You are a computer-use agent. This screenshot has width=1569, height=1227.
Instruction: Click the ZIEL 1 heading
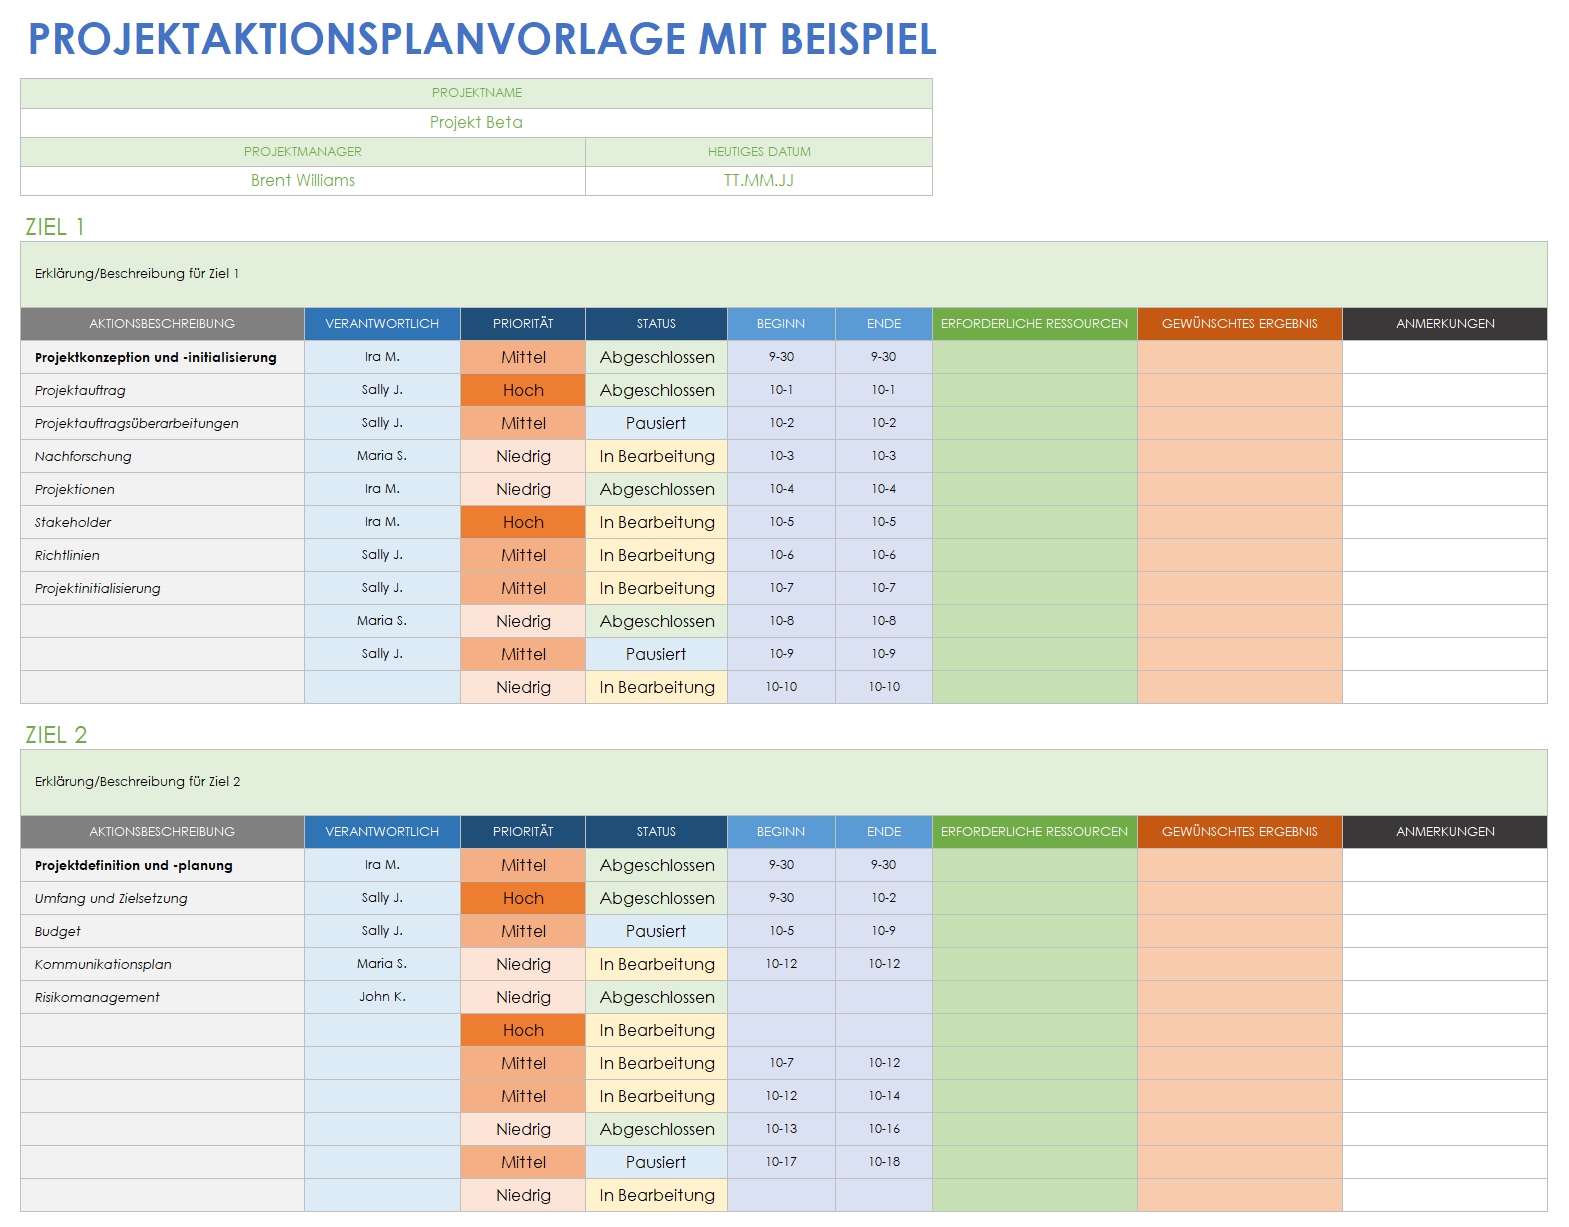pyautogui.click(x=55, y=227)
